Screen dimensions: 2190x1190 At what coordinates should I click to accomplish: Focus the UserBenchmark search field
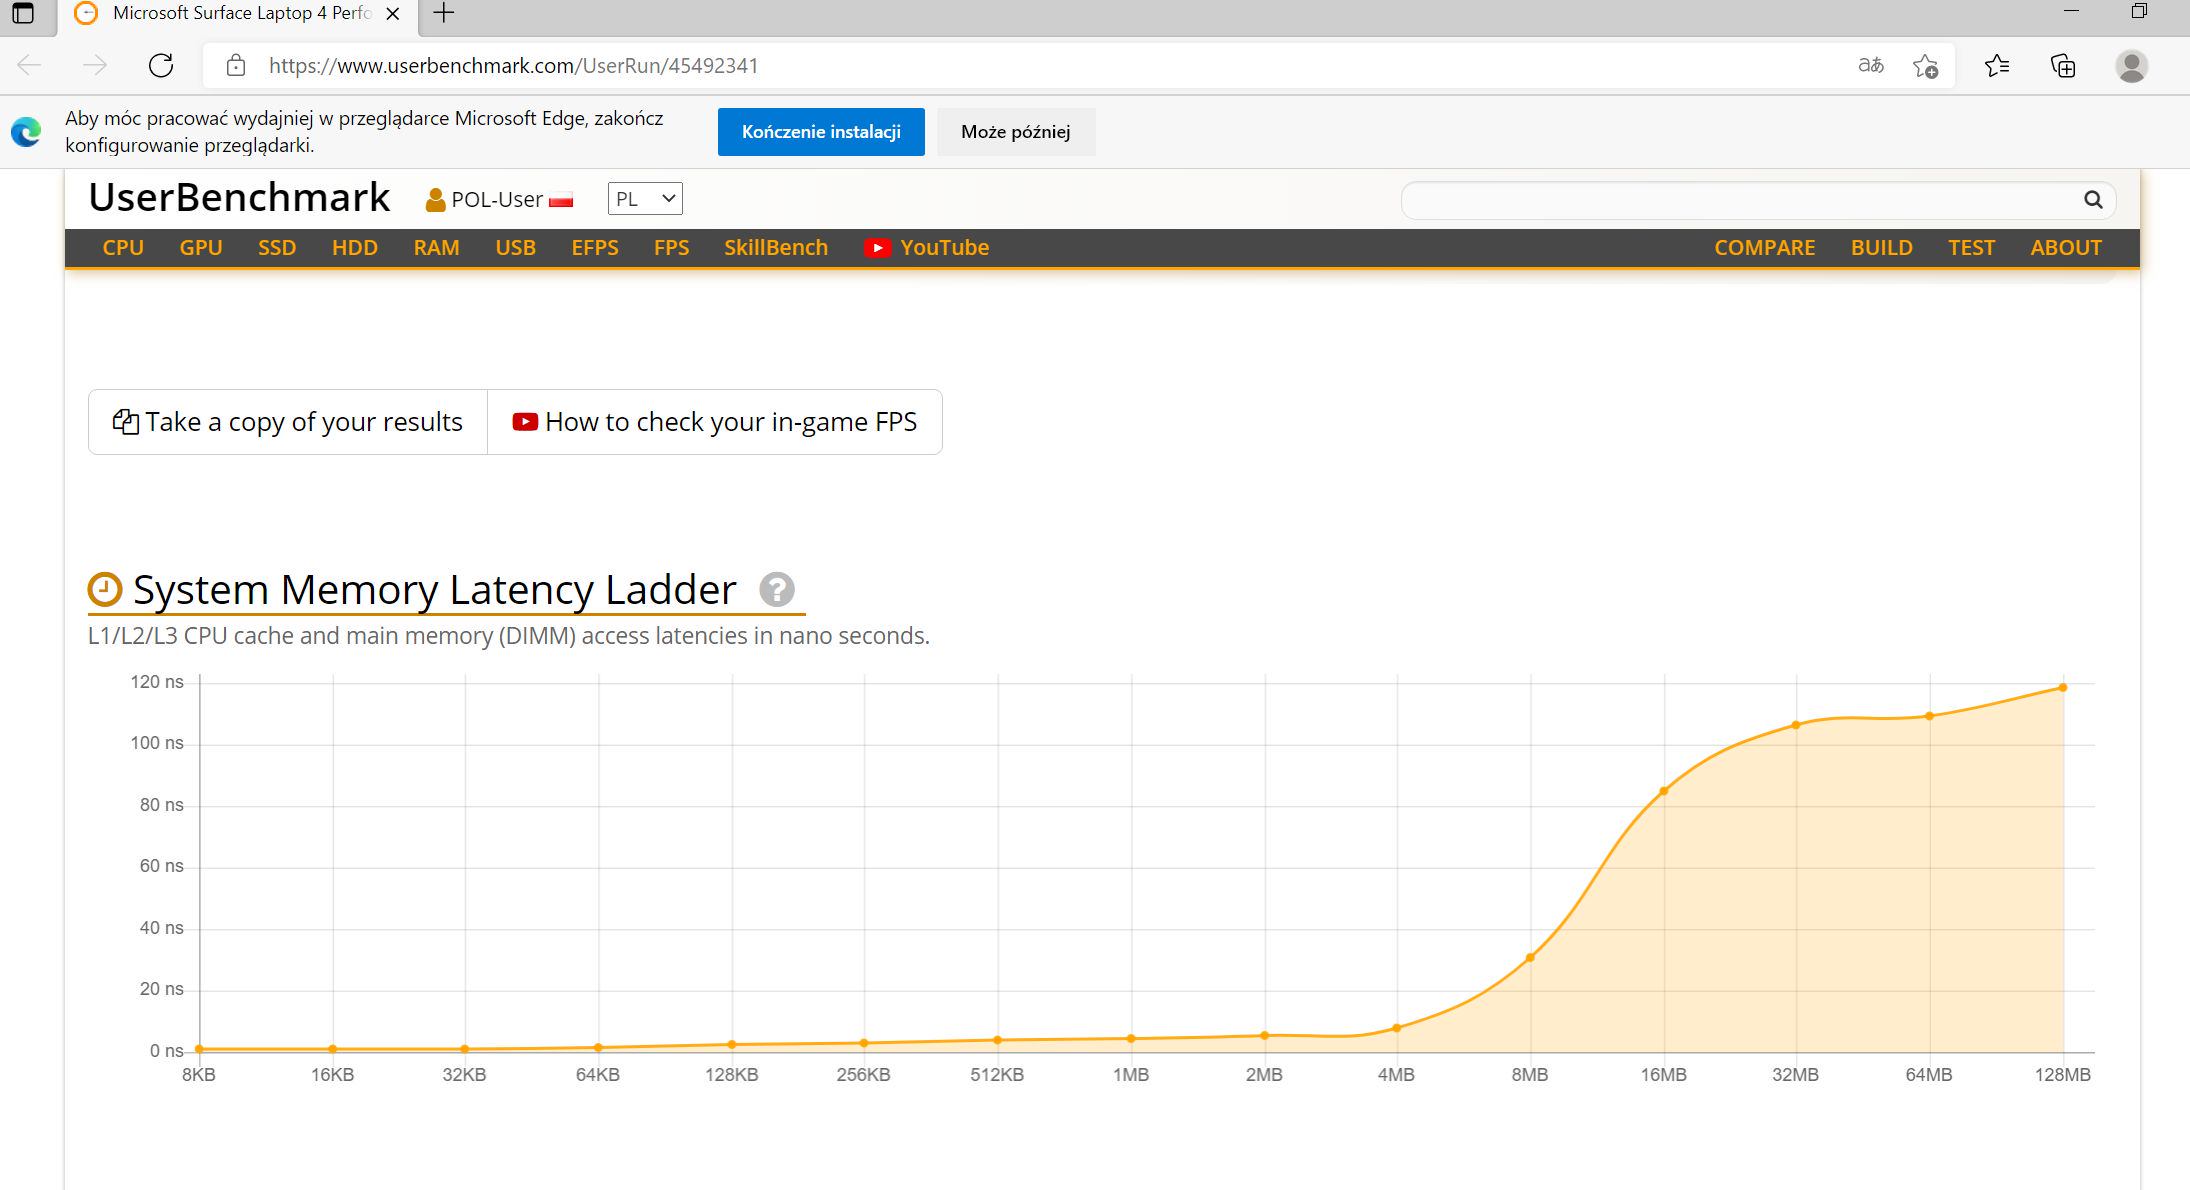[x=1740, y=200]
